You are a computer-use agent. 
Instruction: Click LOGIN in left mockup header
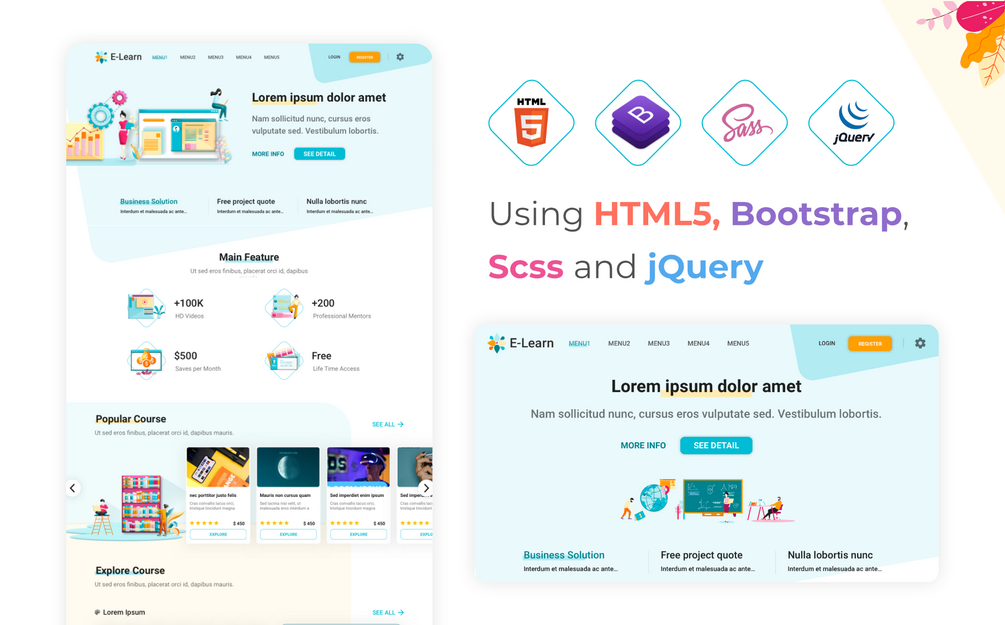[x=335, y=57]
